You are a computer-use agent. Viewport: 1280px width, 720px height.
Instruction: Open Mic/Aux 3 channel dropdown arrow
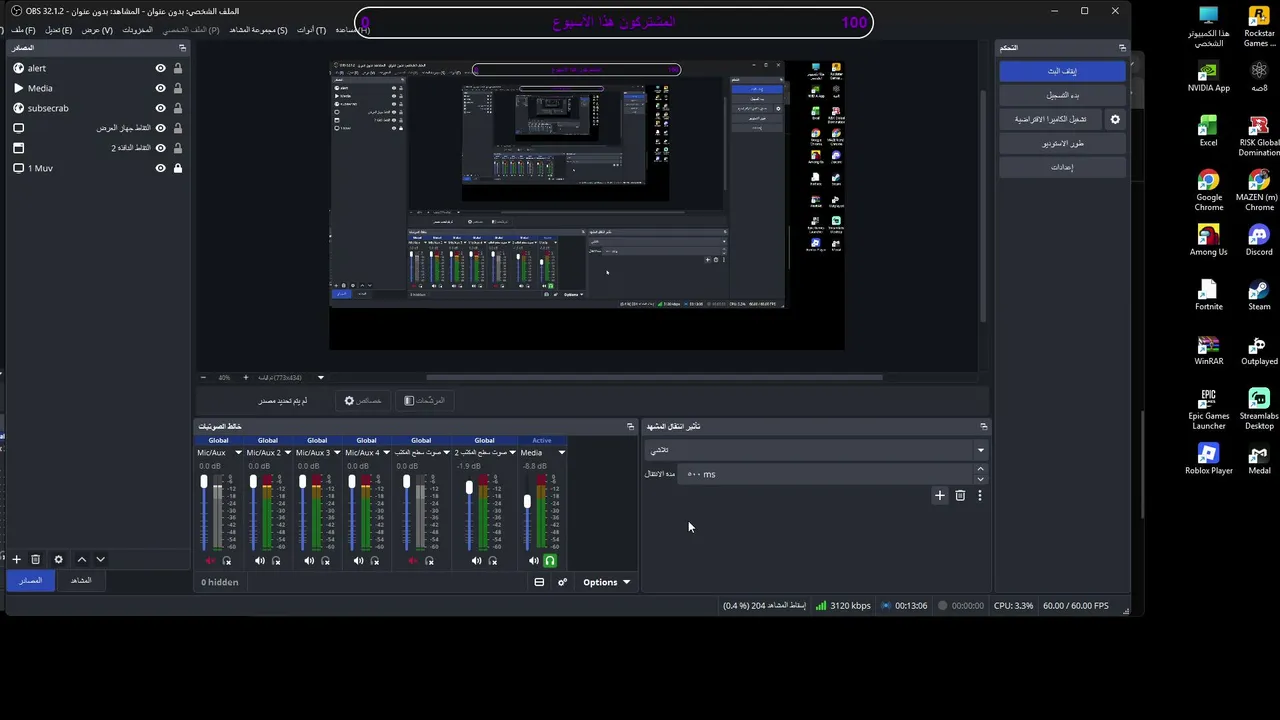click(336, 453)
